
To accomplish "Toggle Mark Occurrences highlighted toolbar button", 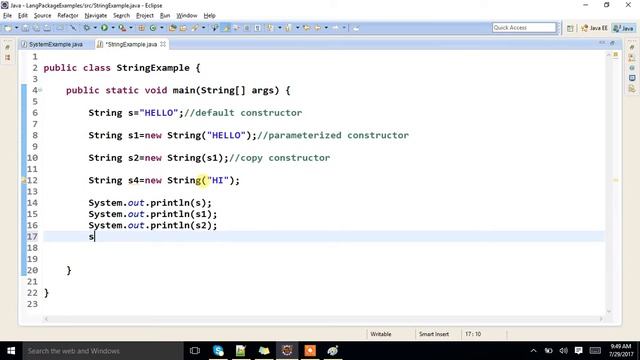I will pyautogui.click(x=225, y=28).
